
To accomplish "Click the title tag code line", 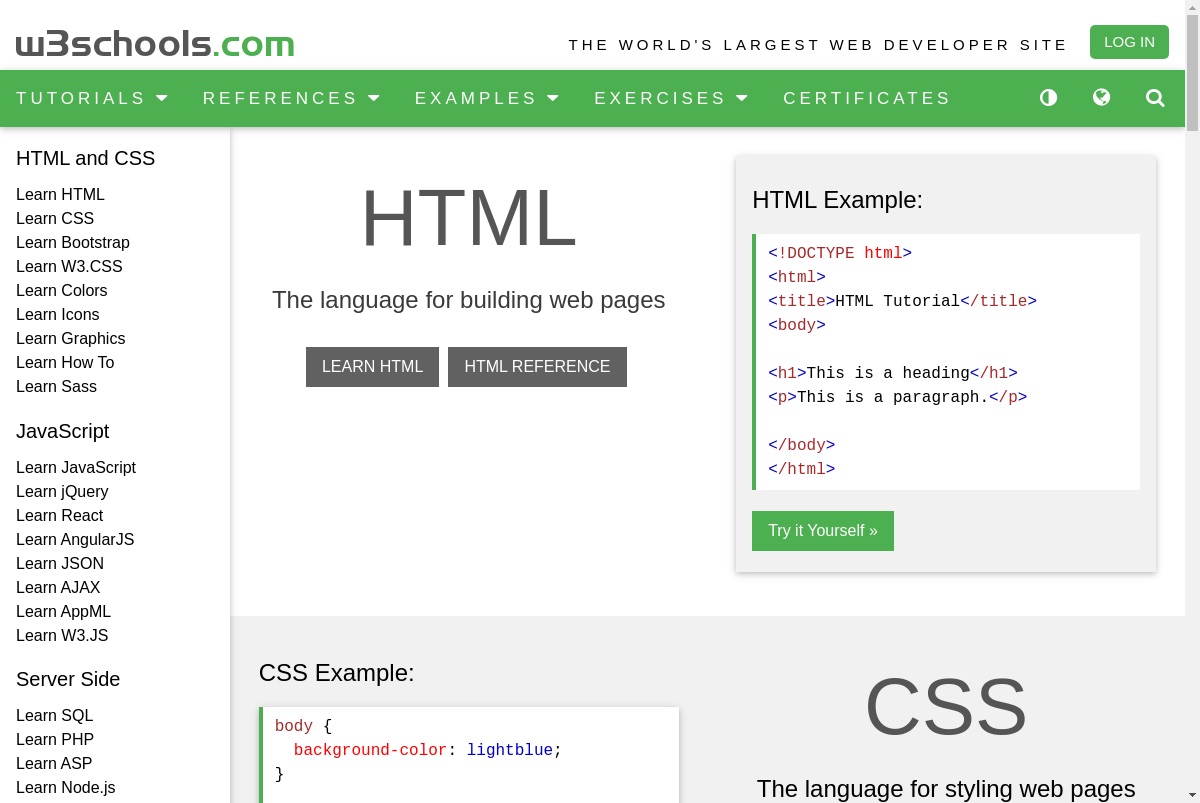I will pyautogui.click(x=902, y=302).
